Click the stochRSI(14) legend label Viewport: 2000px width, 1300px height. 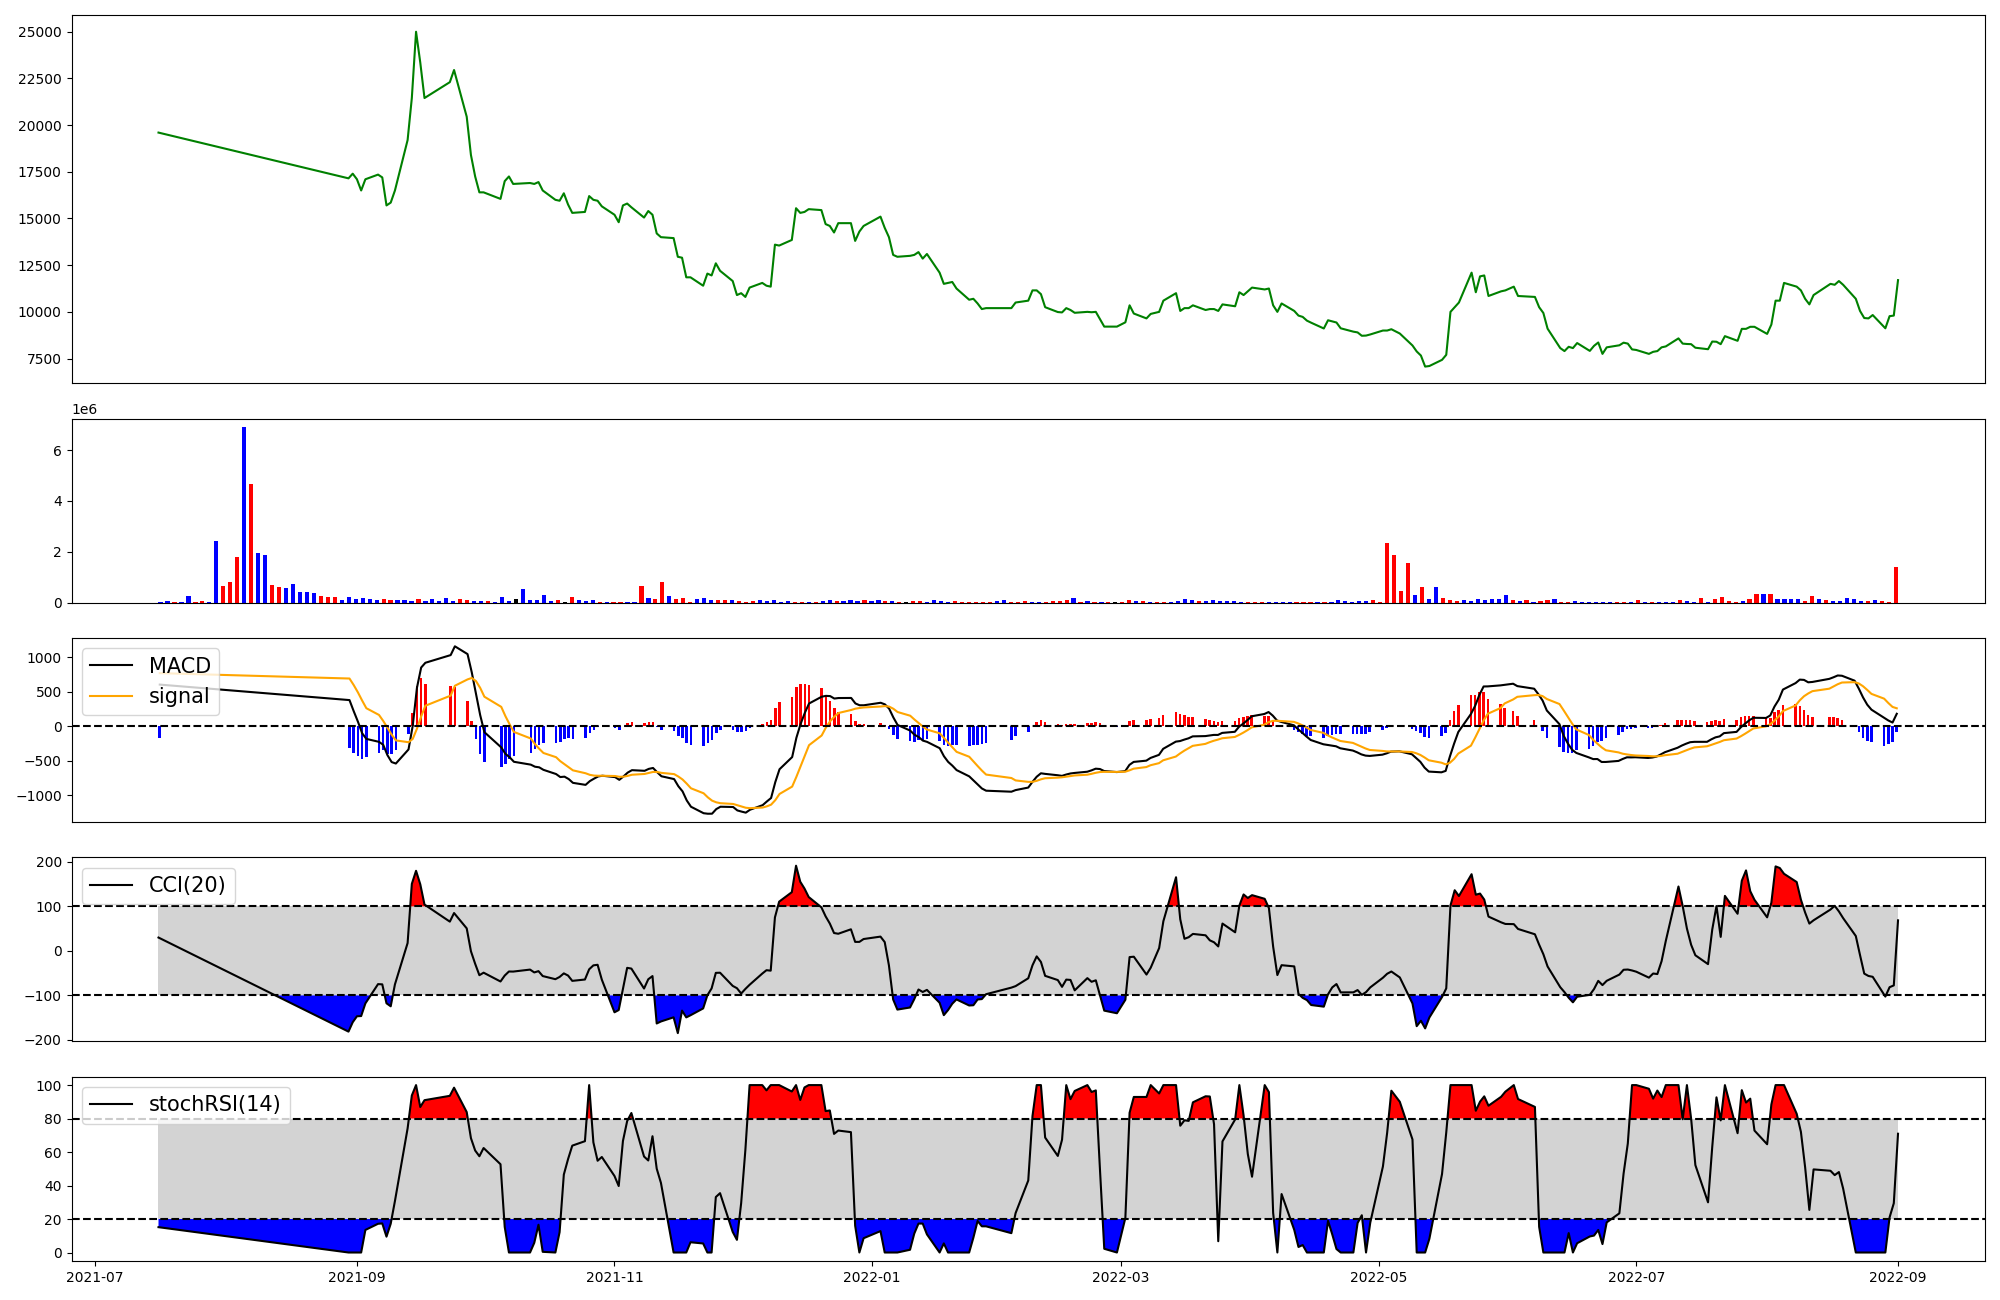point(214,1104)
